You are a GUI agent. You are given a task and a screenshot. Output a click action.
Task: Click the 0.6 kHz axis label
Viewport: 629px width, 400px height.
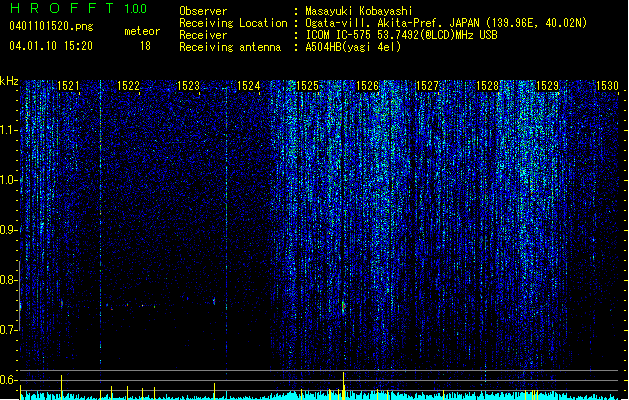pos(8,380)
